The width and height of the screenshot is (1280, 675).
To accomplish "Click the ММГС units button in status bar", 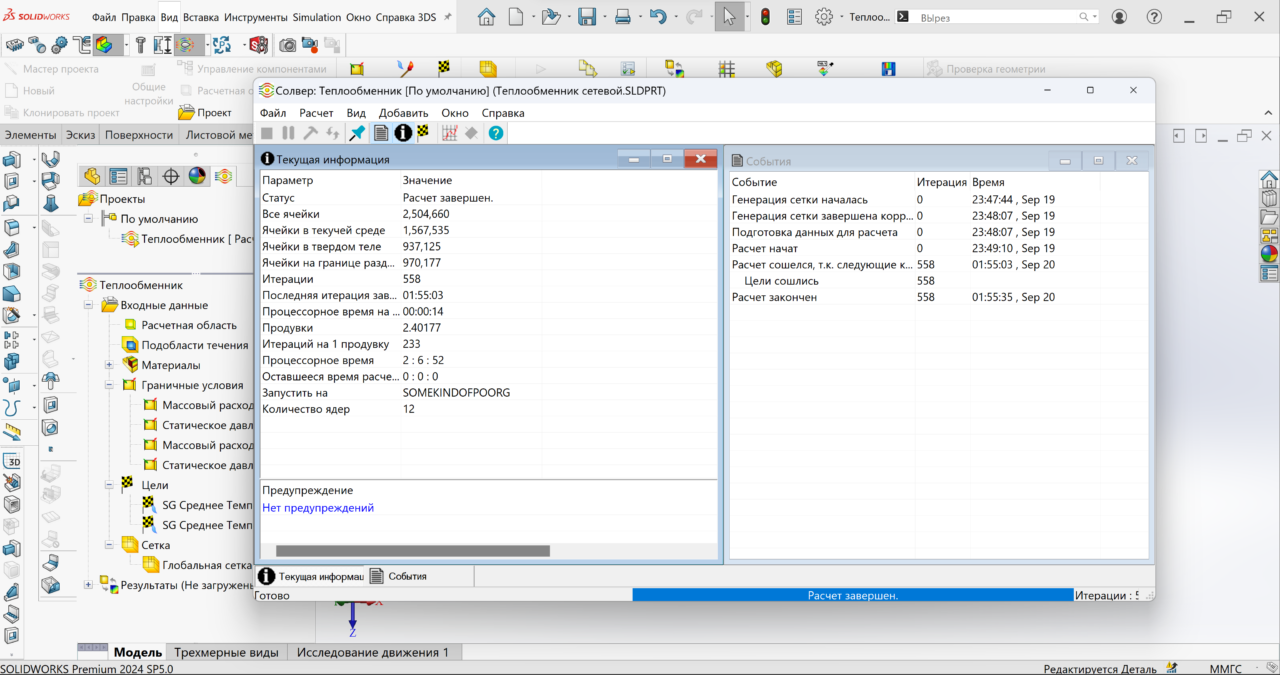I will 1225,668.
